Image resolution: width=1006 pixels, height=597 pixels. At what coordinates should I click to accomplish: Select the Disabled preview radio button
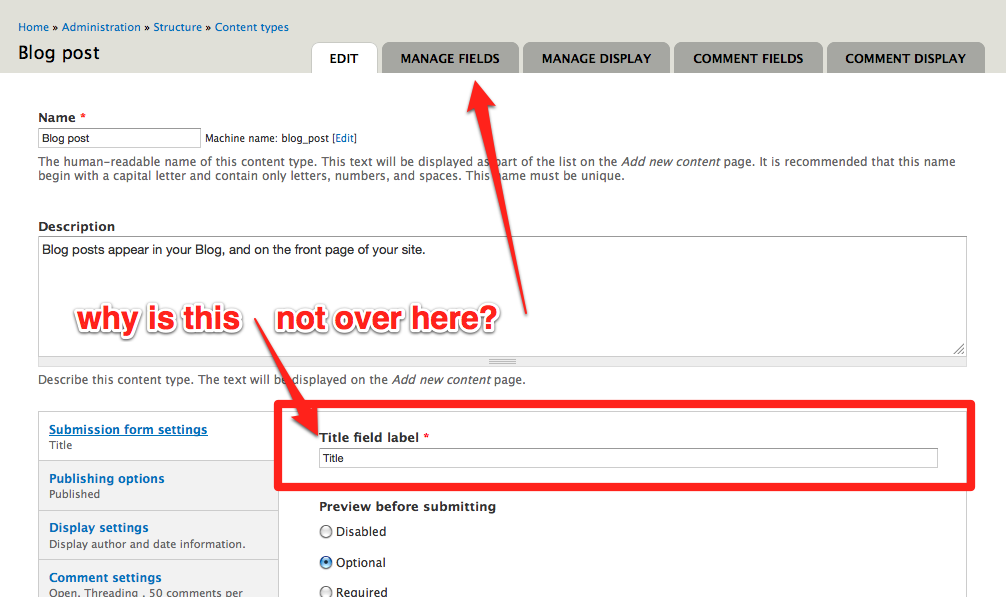326,531
